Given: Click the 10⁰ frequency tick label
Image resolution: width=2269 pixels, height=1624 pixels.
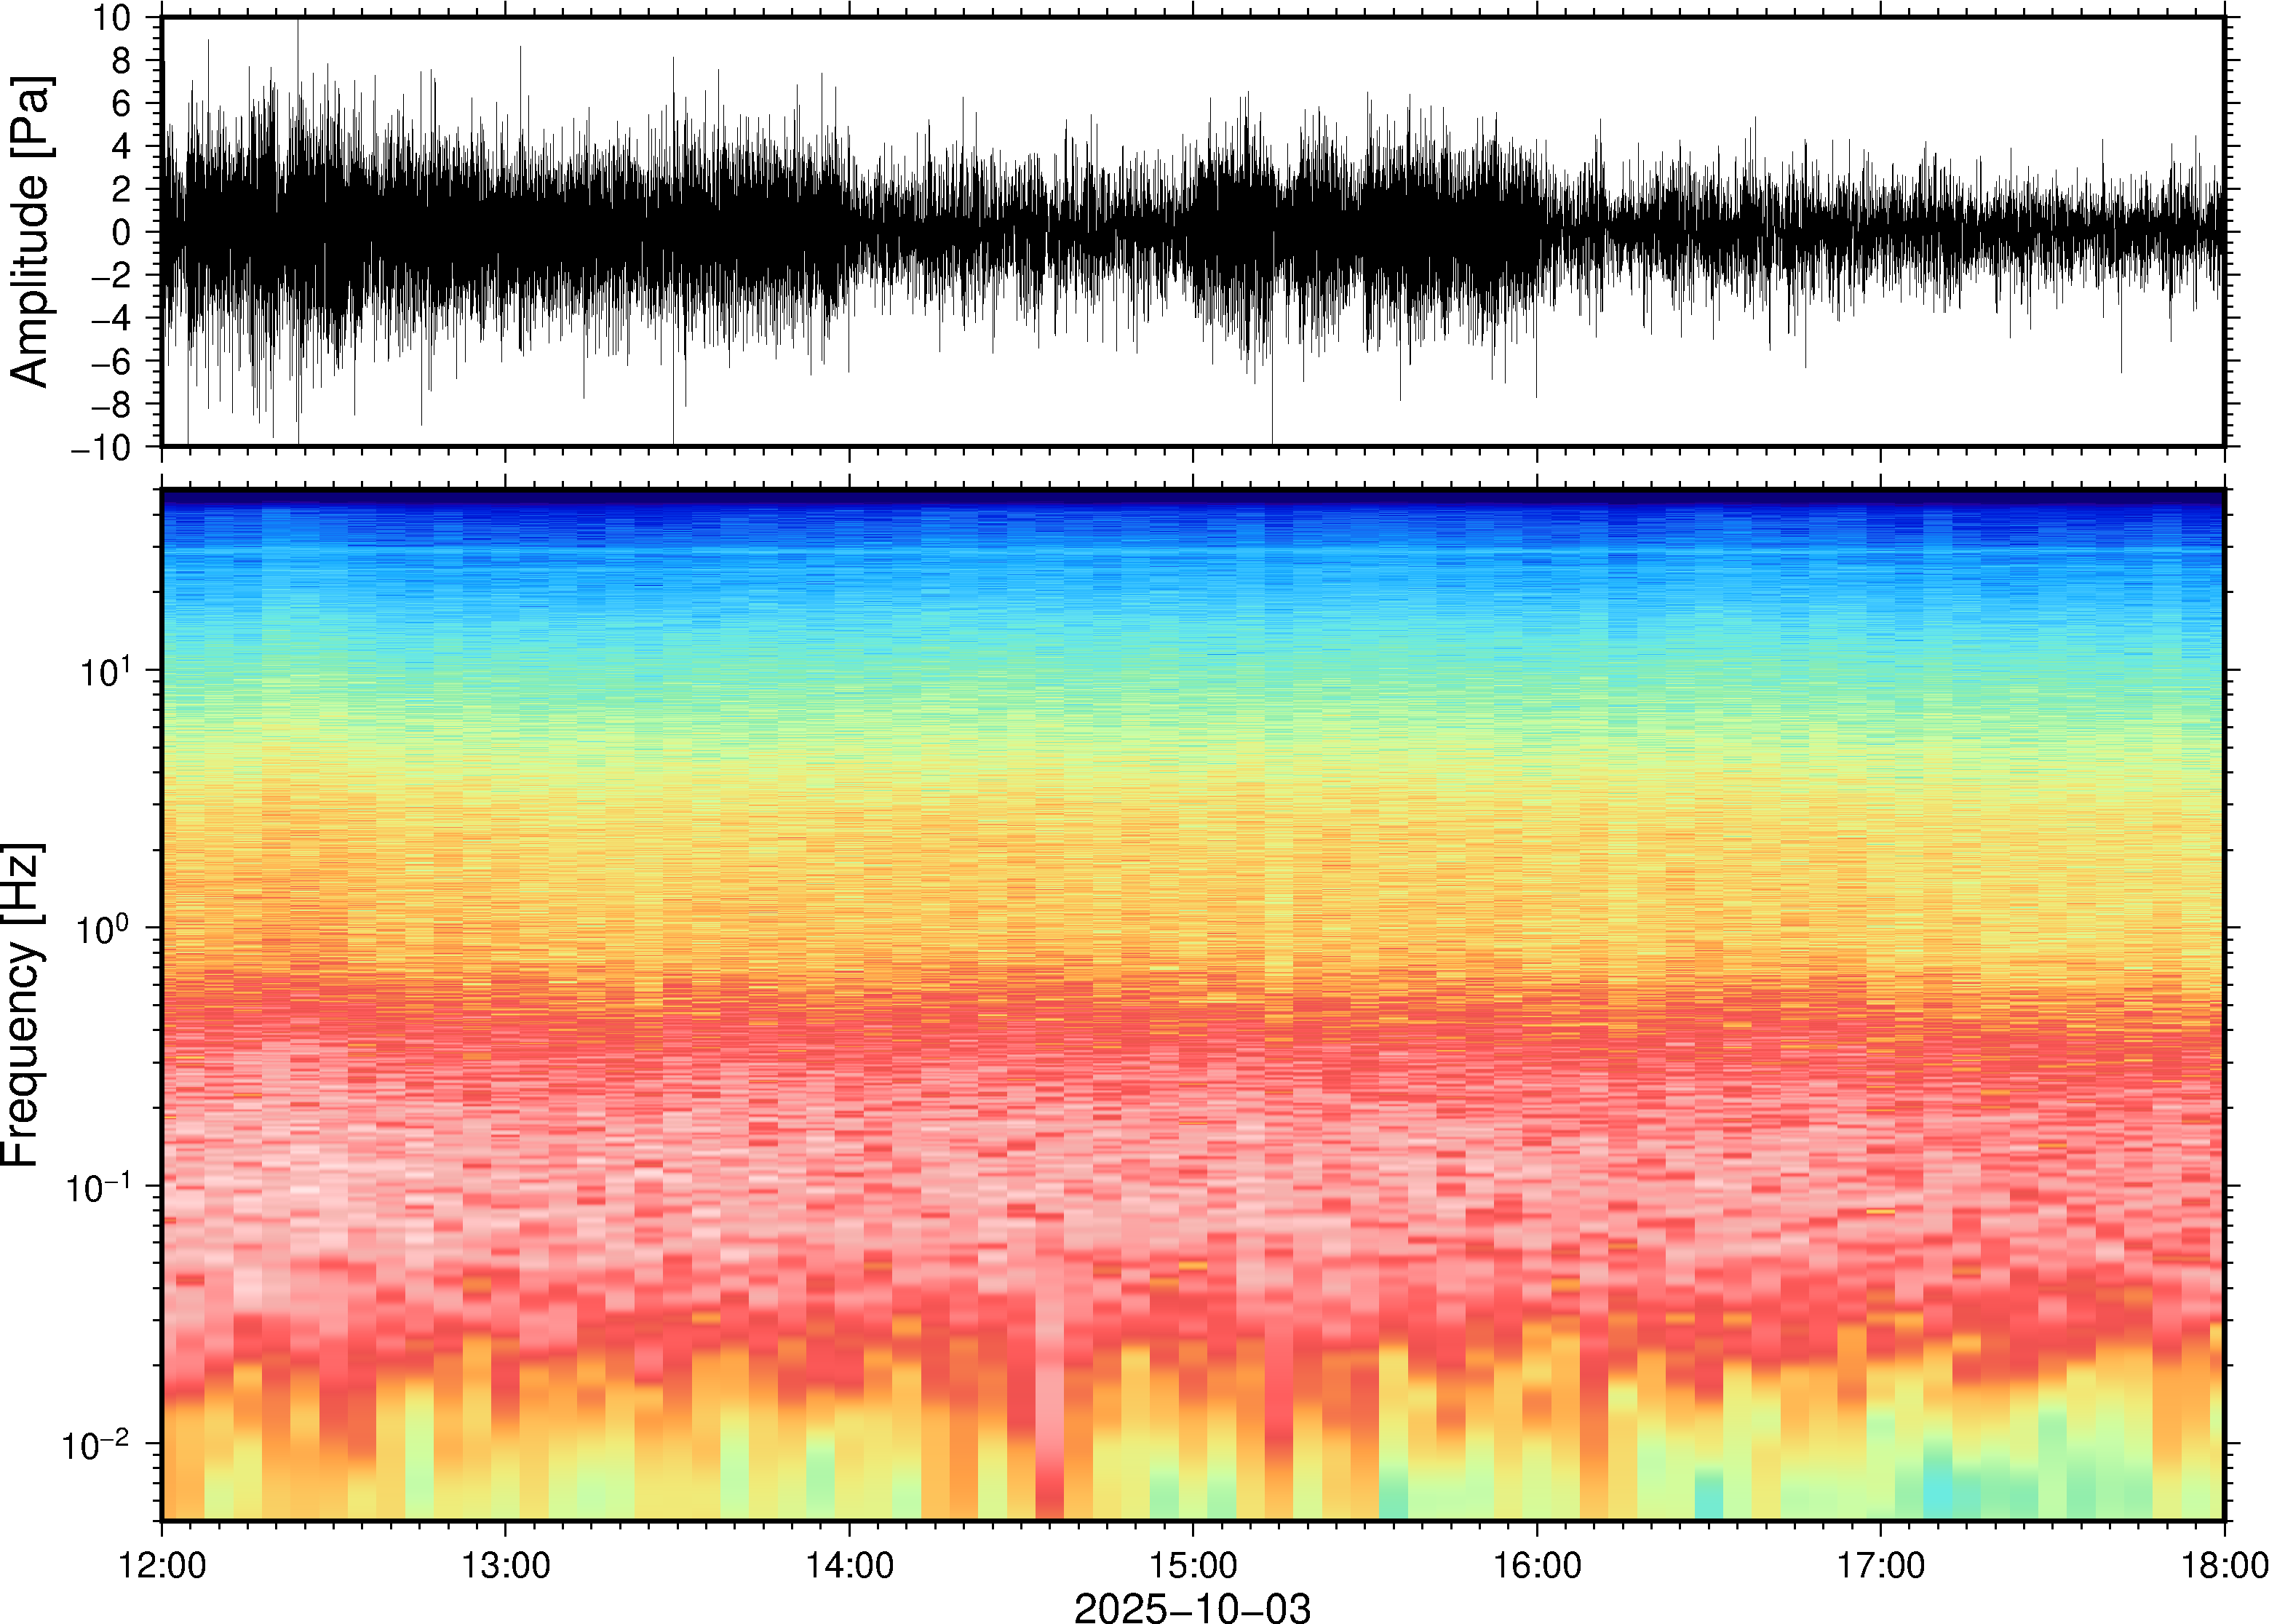Looking at the screenshot, I should click(x=104, y=928).
